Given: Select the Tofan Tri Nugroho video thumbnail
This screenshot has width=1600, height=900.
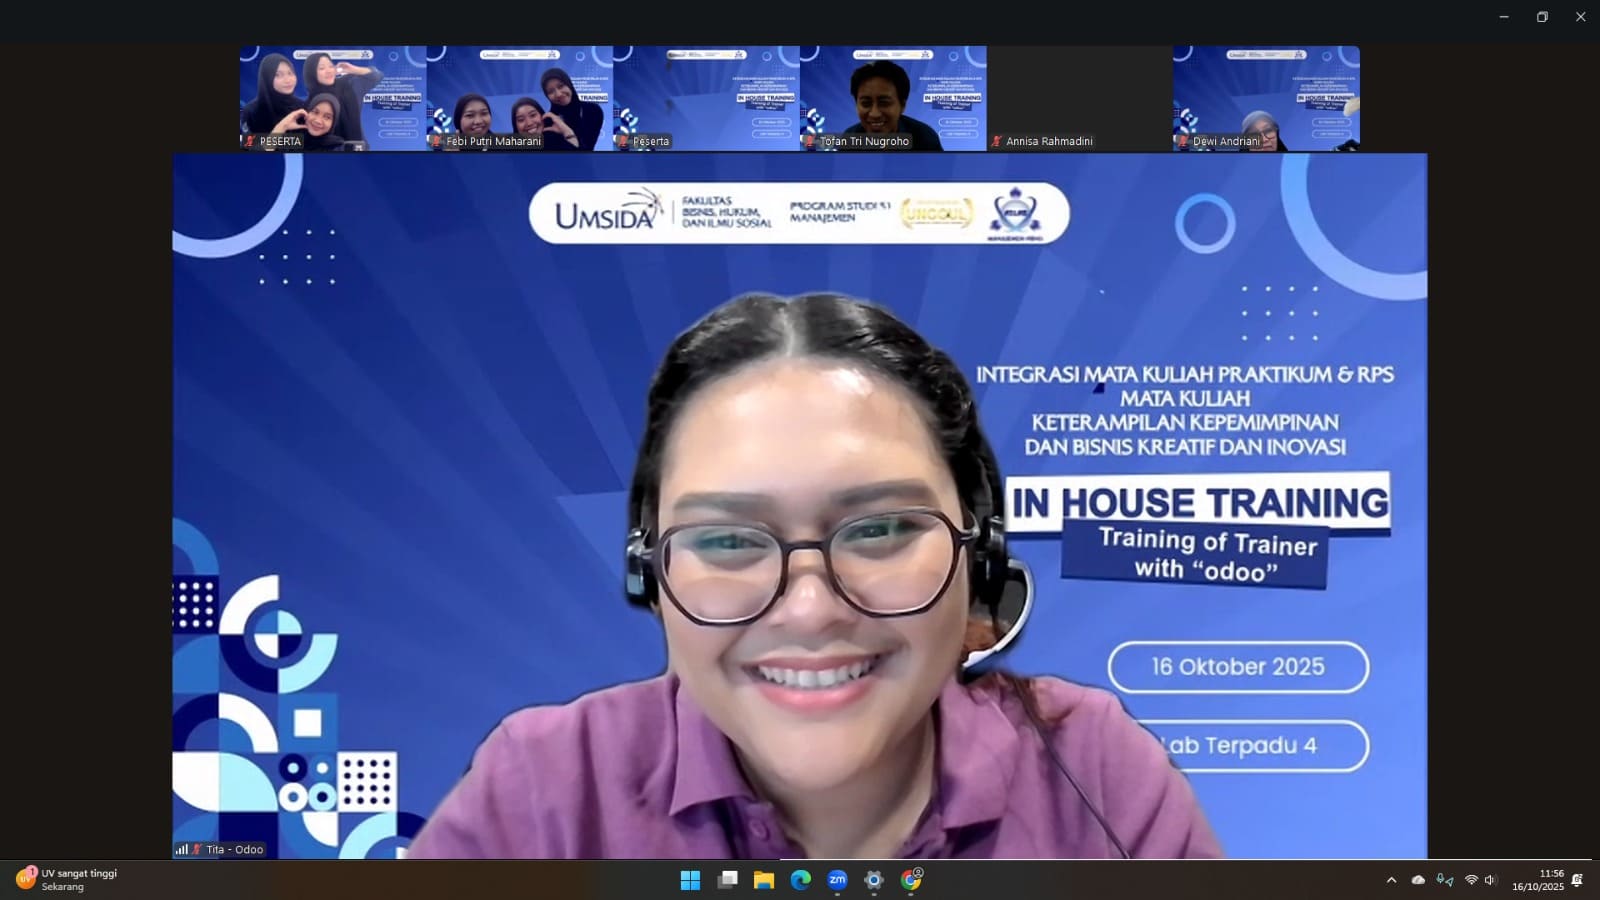Looking at the screenshot, I should pos(892,98).
